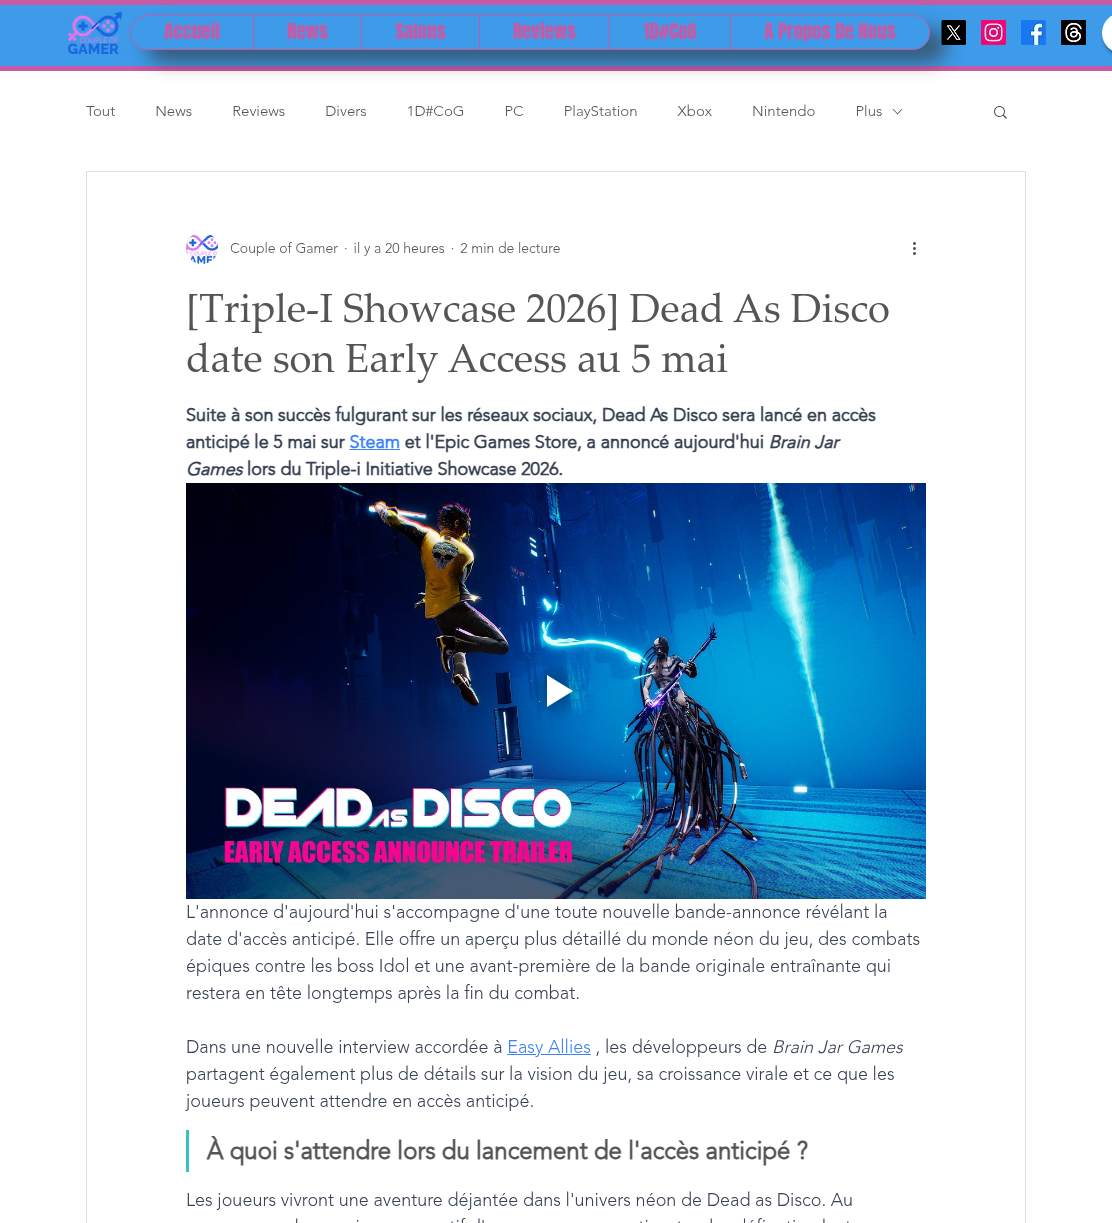Open the Facebook social icon
Screen dimensions: 1112x1223
coord(1034,33)
